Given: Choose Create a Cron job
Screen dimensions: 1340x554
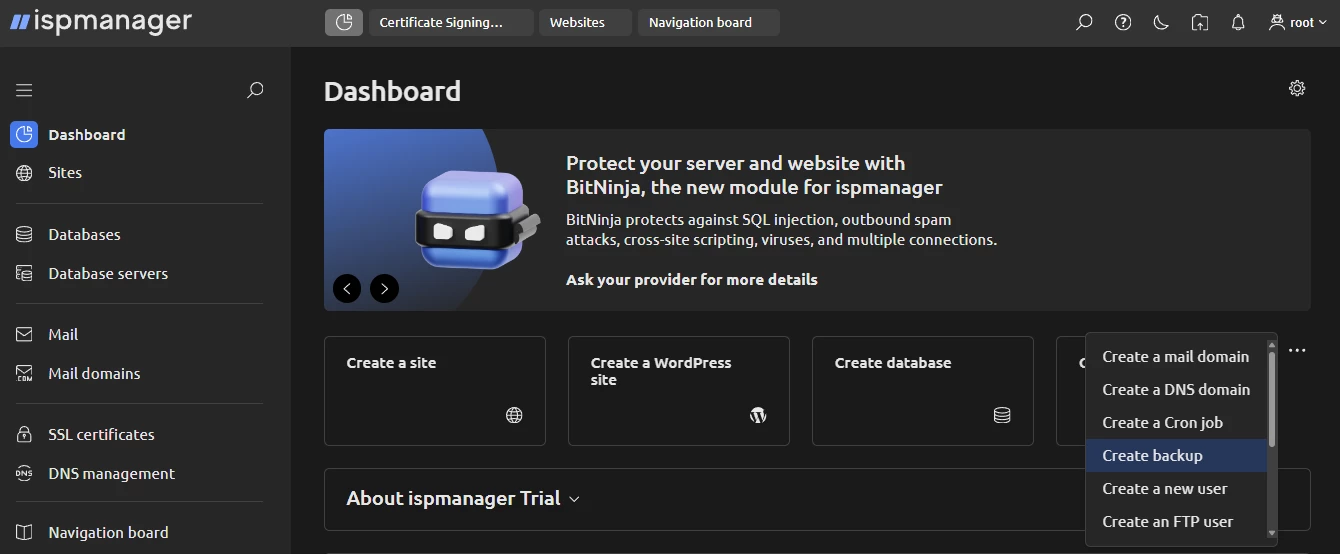Looking at the screenshot, I should click(x=1176, y=423).
